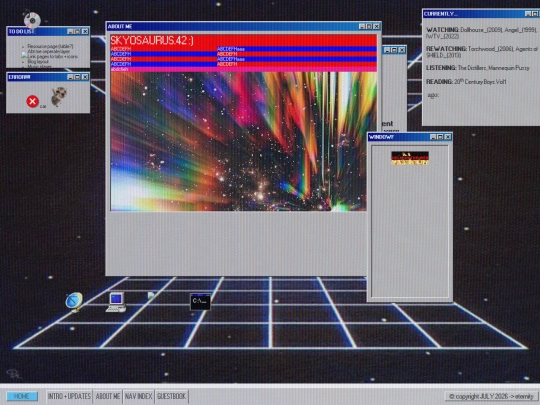Open NAV INDEX in the taskbar
Screen dimensions: 540x405
coord(138,396)
